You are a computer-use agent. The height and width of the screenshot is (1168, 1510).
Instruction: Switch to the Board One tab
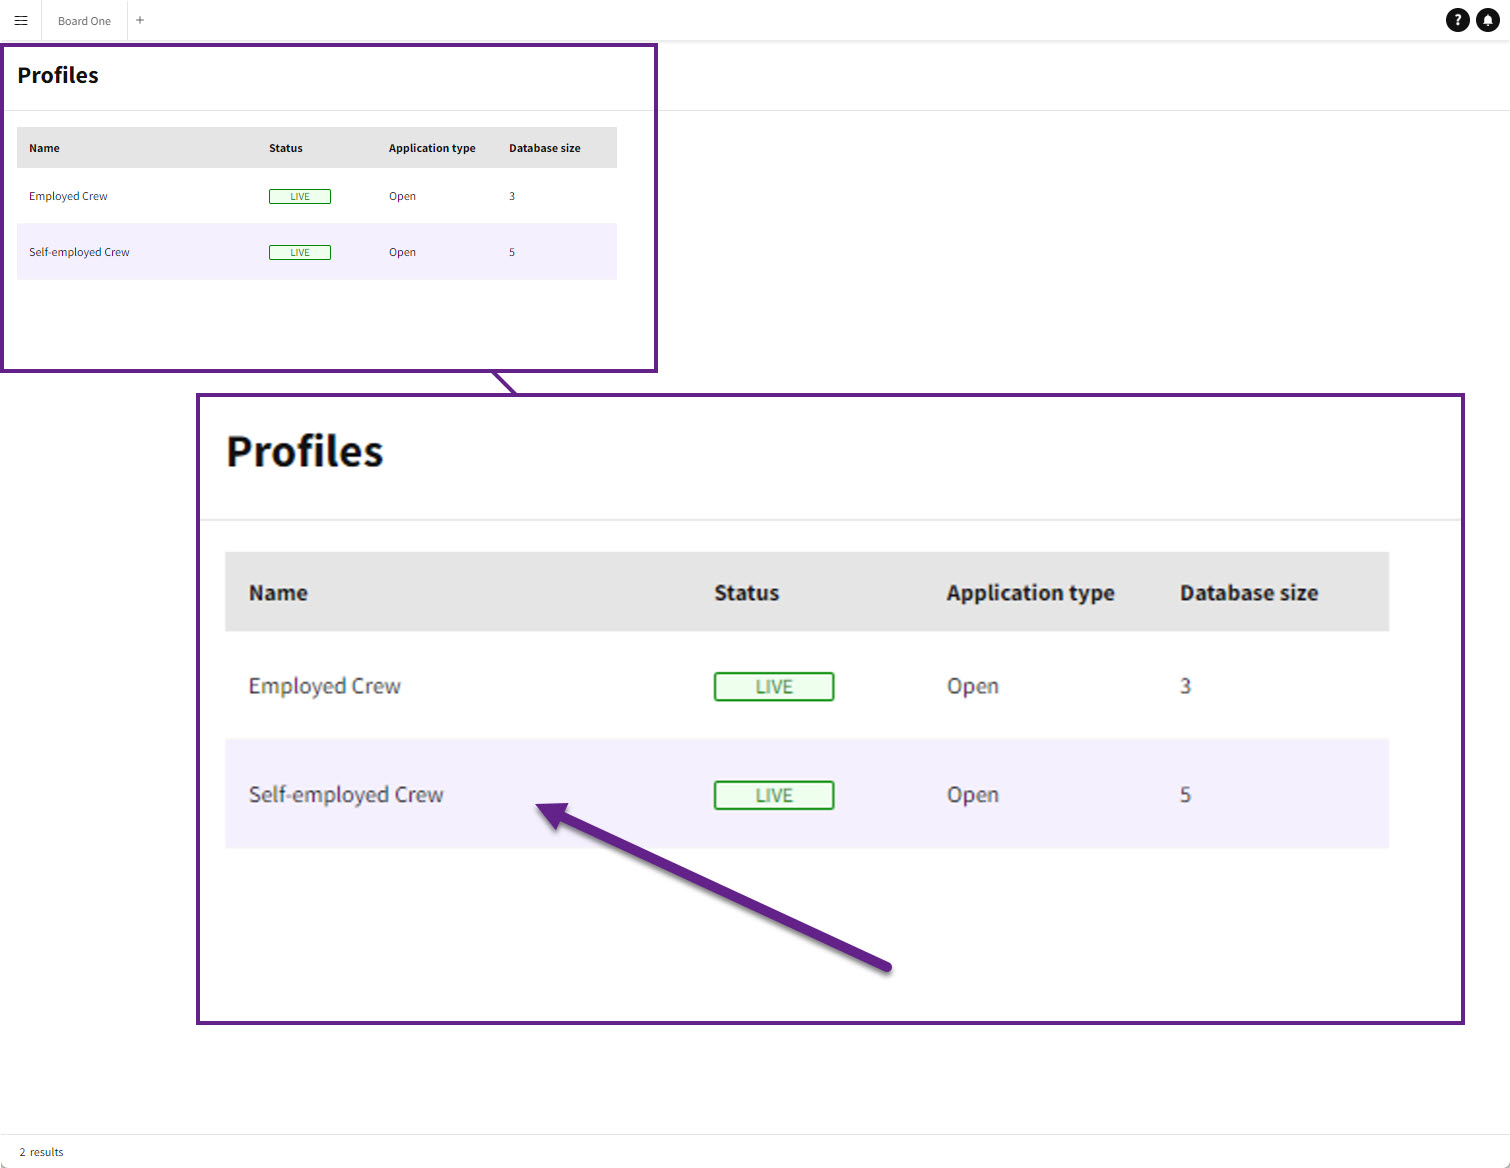point(84,21)
